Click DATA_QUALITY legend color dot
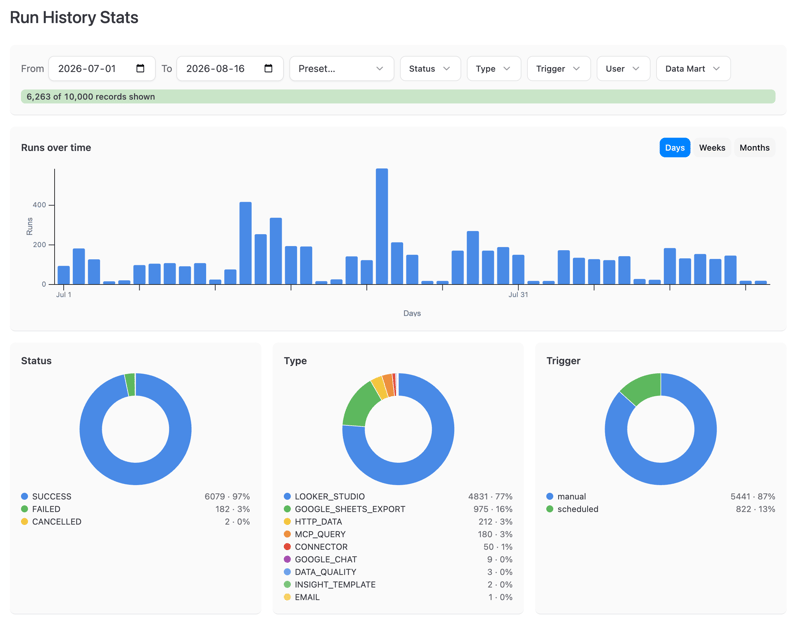Image resolution: width=800 pixels, height=620 pixels. (x=287, y=572)
